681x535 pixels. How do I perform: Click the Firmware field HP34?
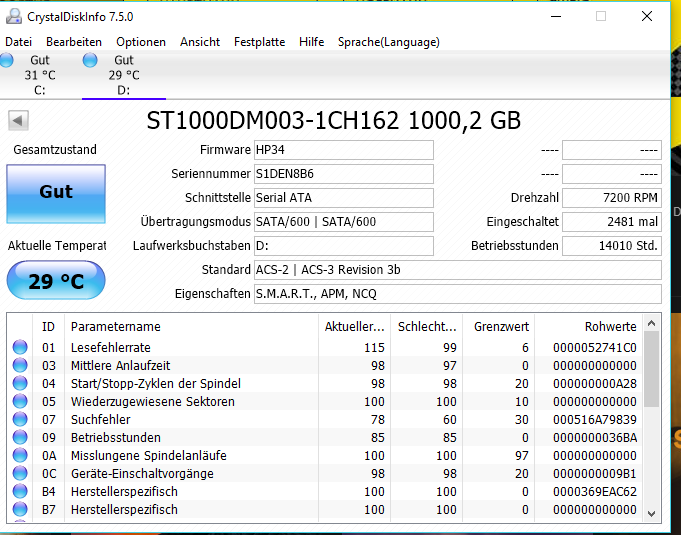pyautogui.click(x=344, y=150)
